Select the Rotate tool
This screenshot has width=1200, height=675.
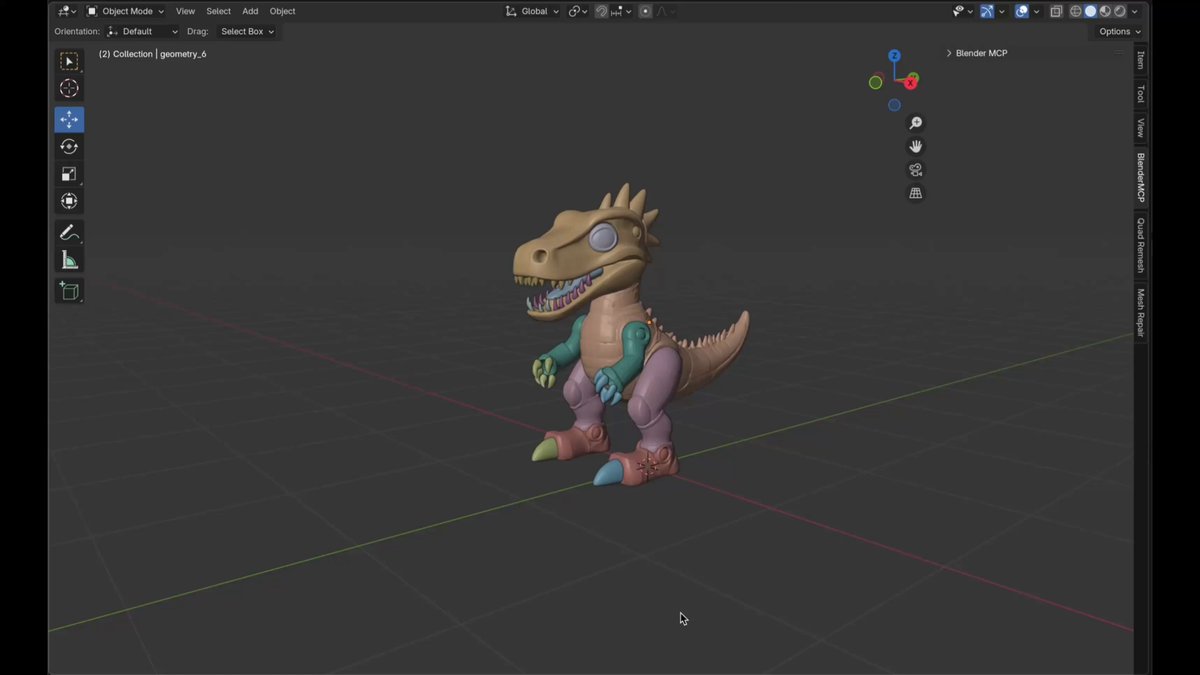point(69,147)
